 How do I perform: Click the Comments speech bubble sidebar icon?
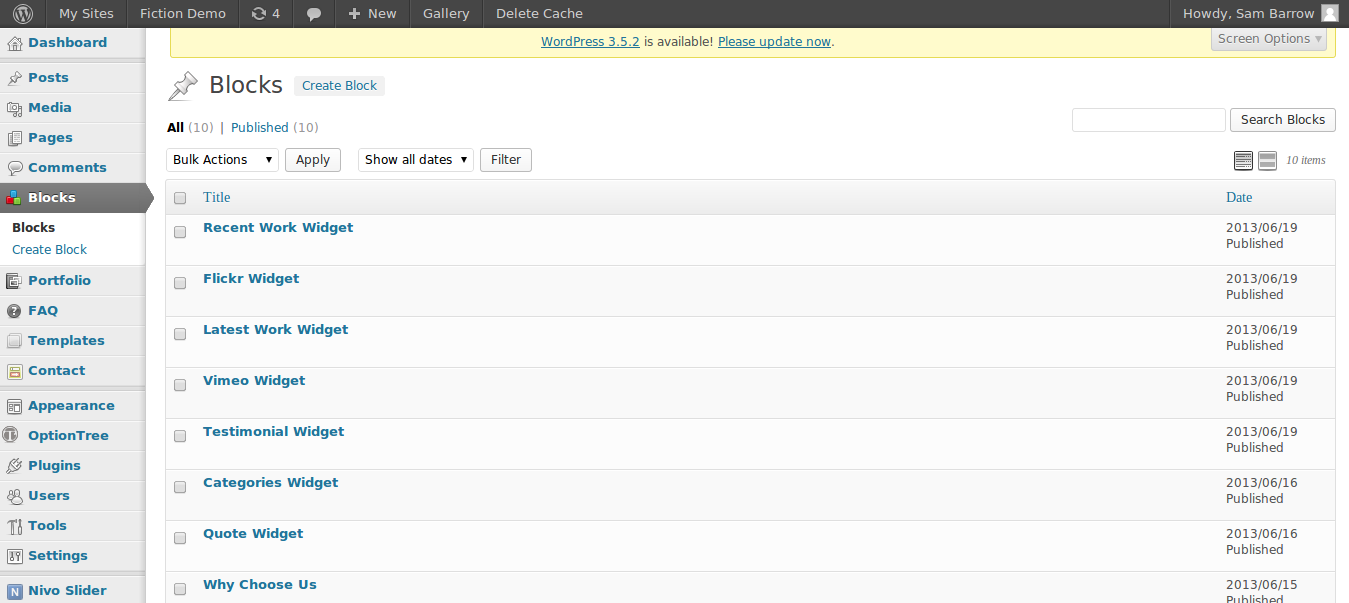pyautogui.click(x=14, y=168)
